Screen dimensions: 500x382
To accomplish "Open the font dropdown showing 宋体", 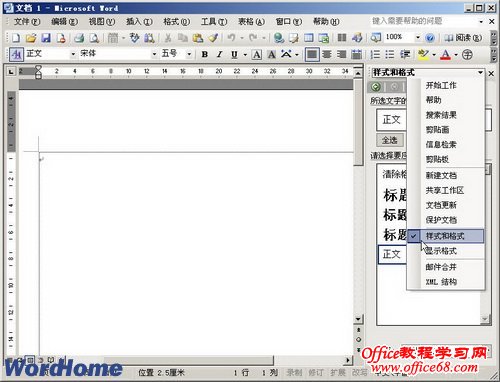I will [154, 54].
